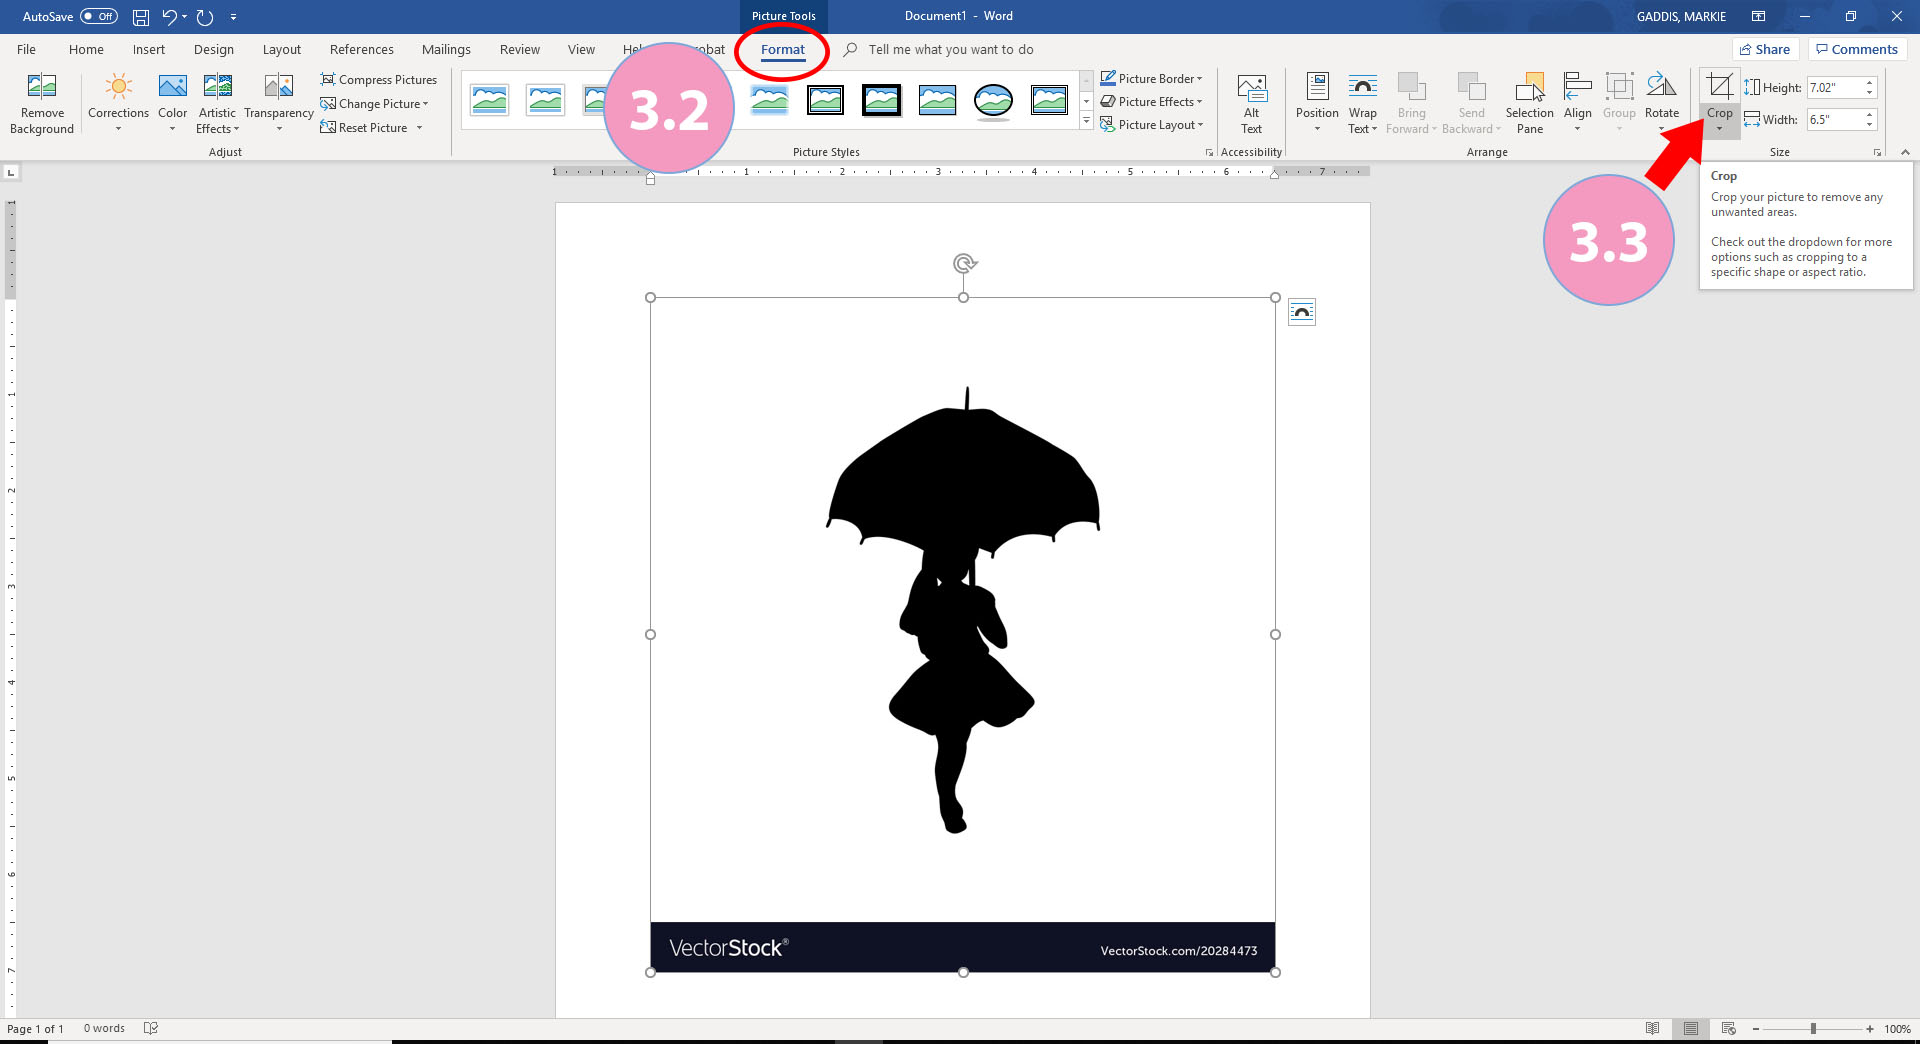Toggle AutoSave on
Image resolution: width=1920 pixels, height=1044 pixels.
[x=99, y=16]
